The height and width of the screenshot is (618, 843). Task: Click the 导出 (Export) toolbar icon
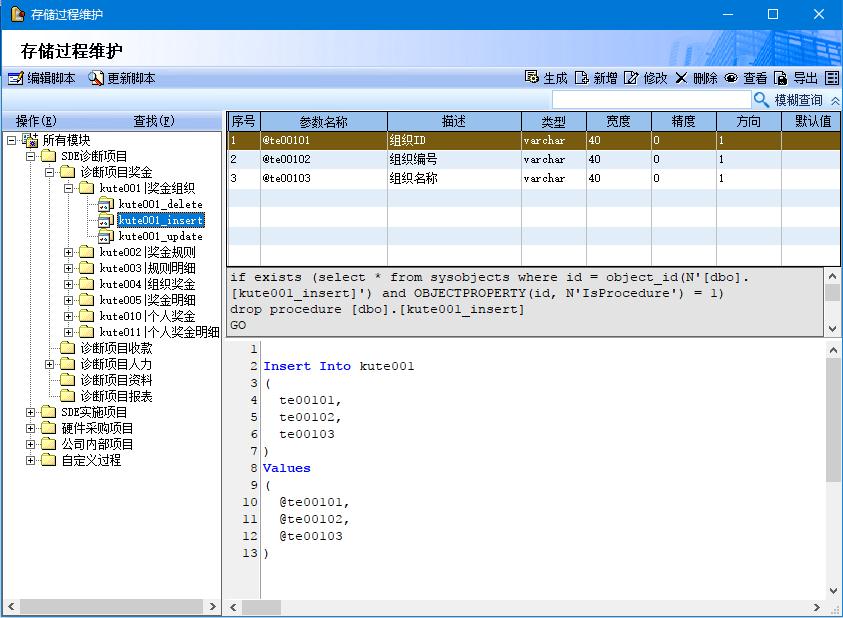(x=781, y=78)
